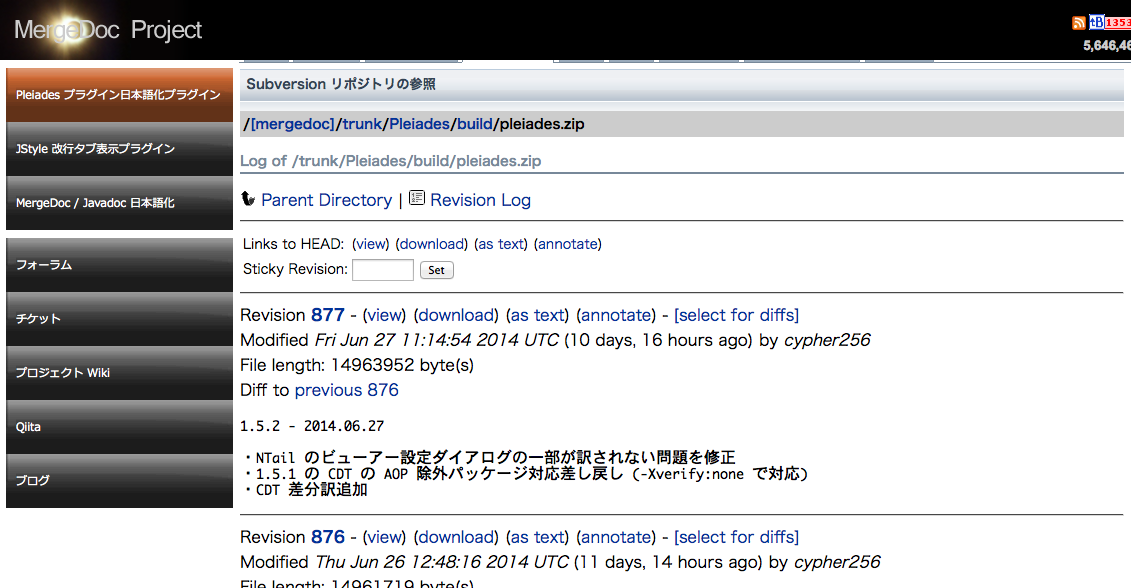Image resolution: width=1131 pixels, height=588 pixels.
Task: Open the フォーラム sidebar item
Action: tap(119, 265)
